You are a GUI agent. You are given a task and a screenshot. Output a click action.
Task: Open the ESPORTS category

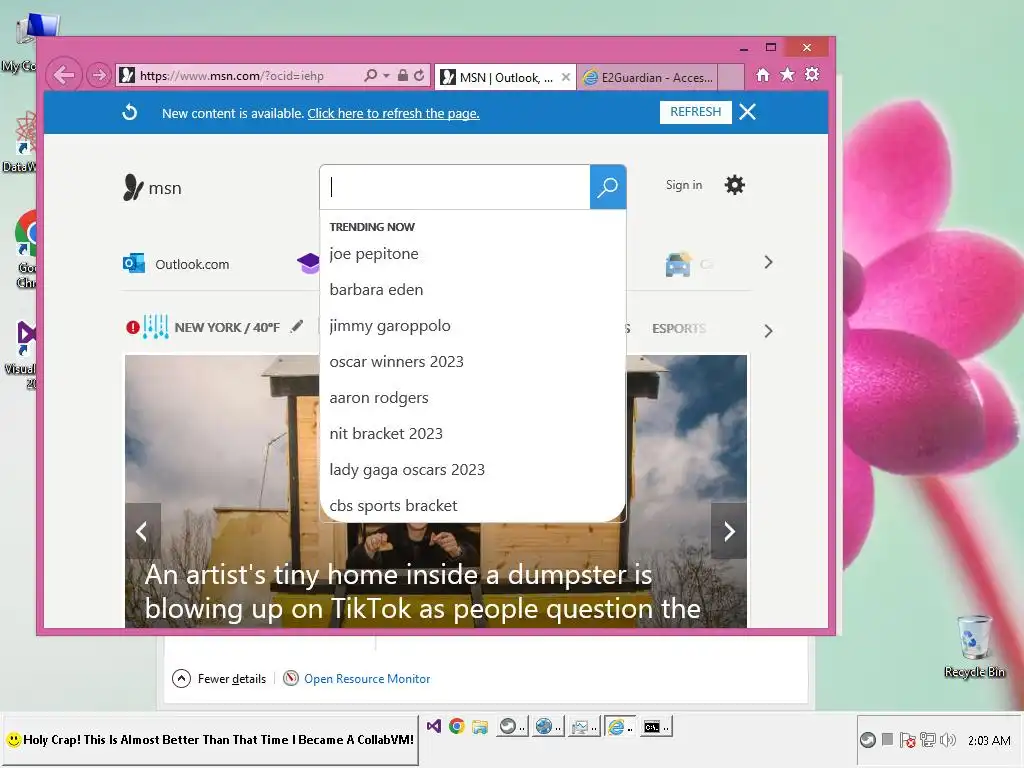(679, 328)
